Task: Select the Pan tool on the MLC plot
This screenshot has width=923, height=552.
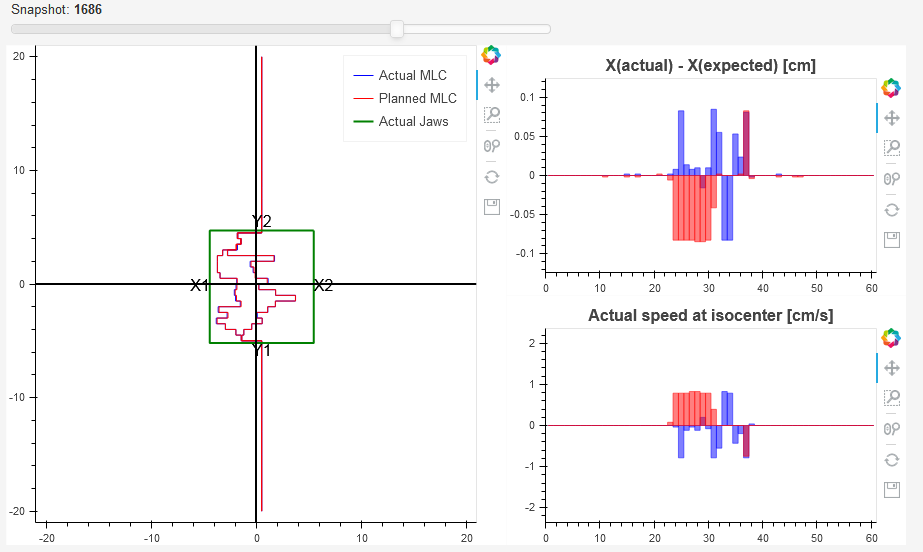Action: tap(492, 85)
